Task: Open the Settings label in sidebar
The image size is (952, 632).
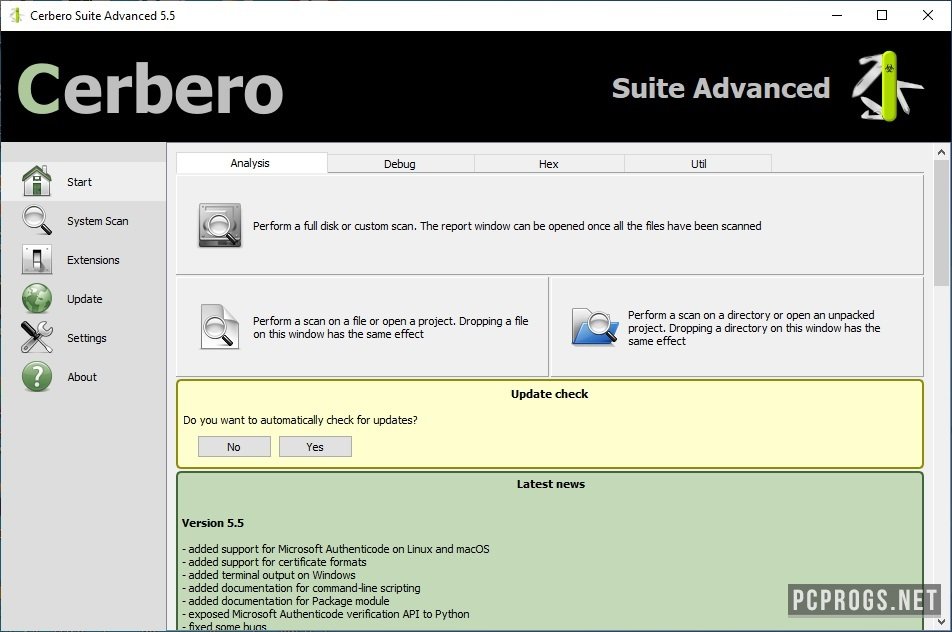Action: coord(86,338)
